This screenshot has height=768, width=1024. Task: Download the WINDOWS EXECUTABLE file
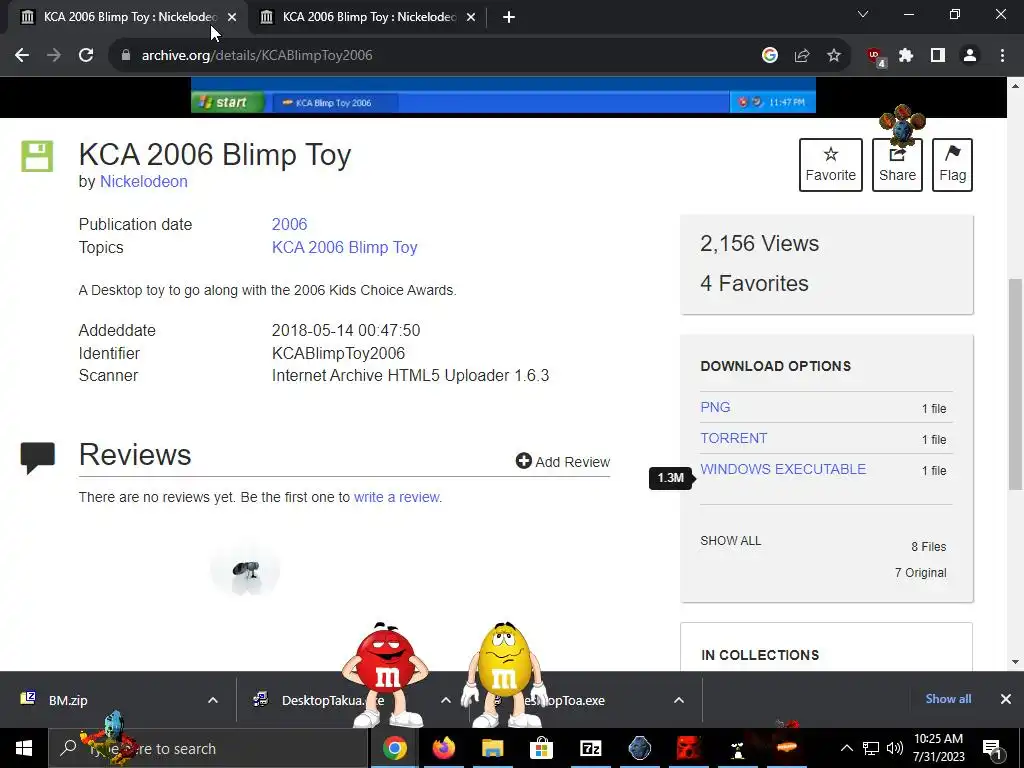(x=783, y=469)
